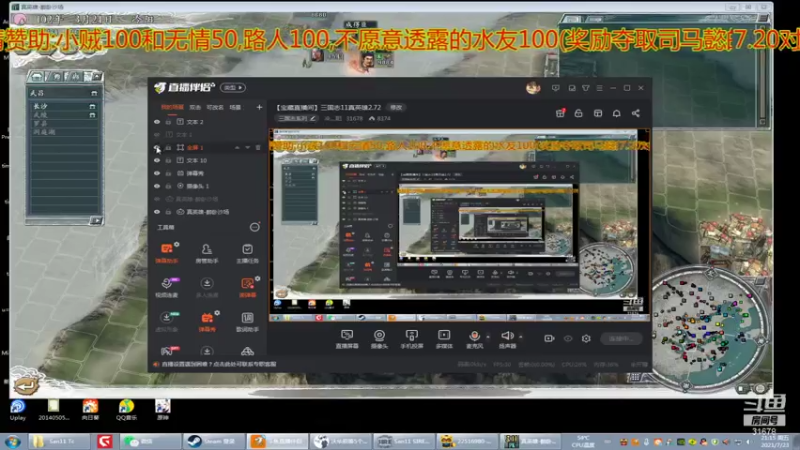800x450 pixels.
Task: Delete the 全屏 1 source with trash icon
Action: 258,147
